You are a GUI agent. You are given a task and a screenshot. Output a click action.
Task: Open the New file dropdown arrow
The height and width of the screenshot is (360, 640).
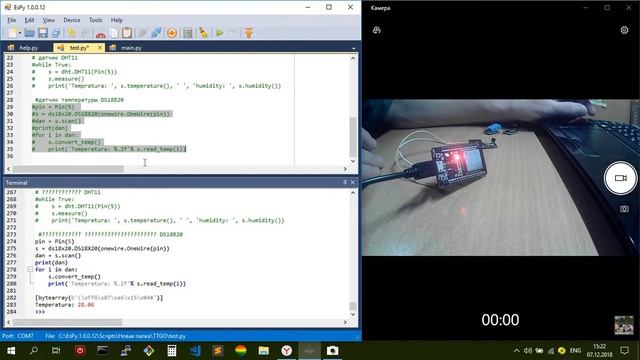point(20,33)
